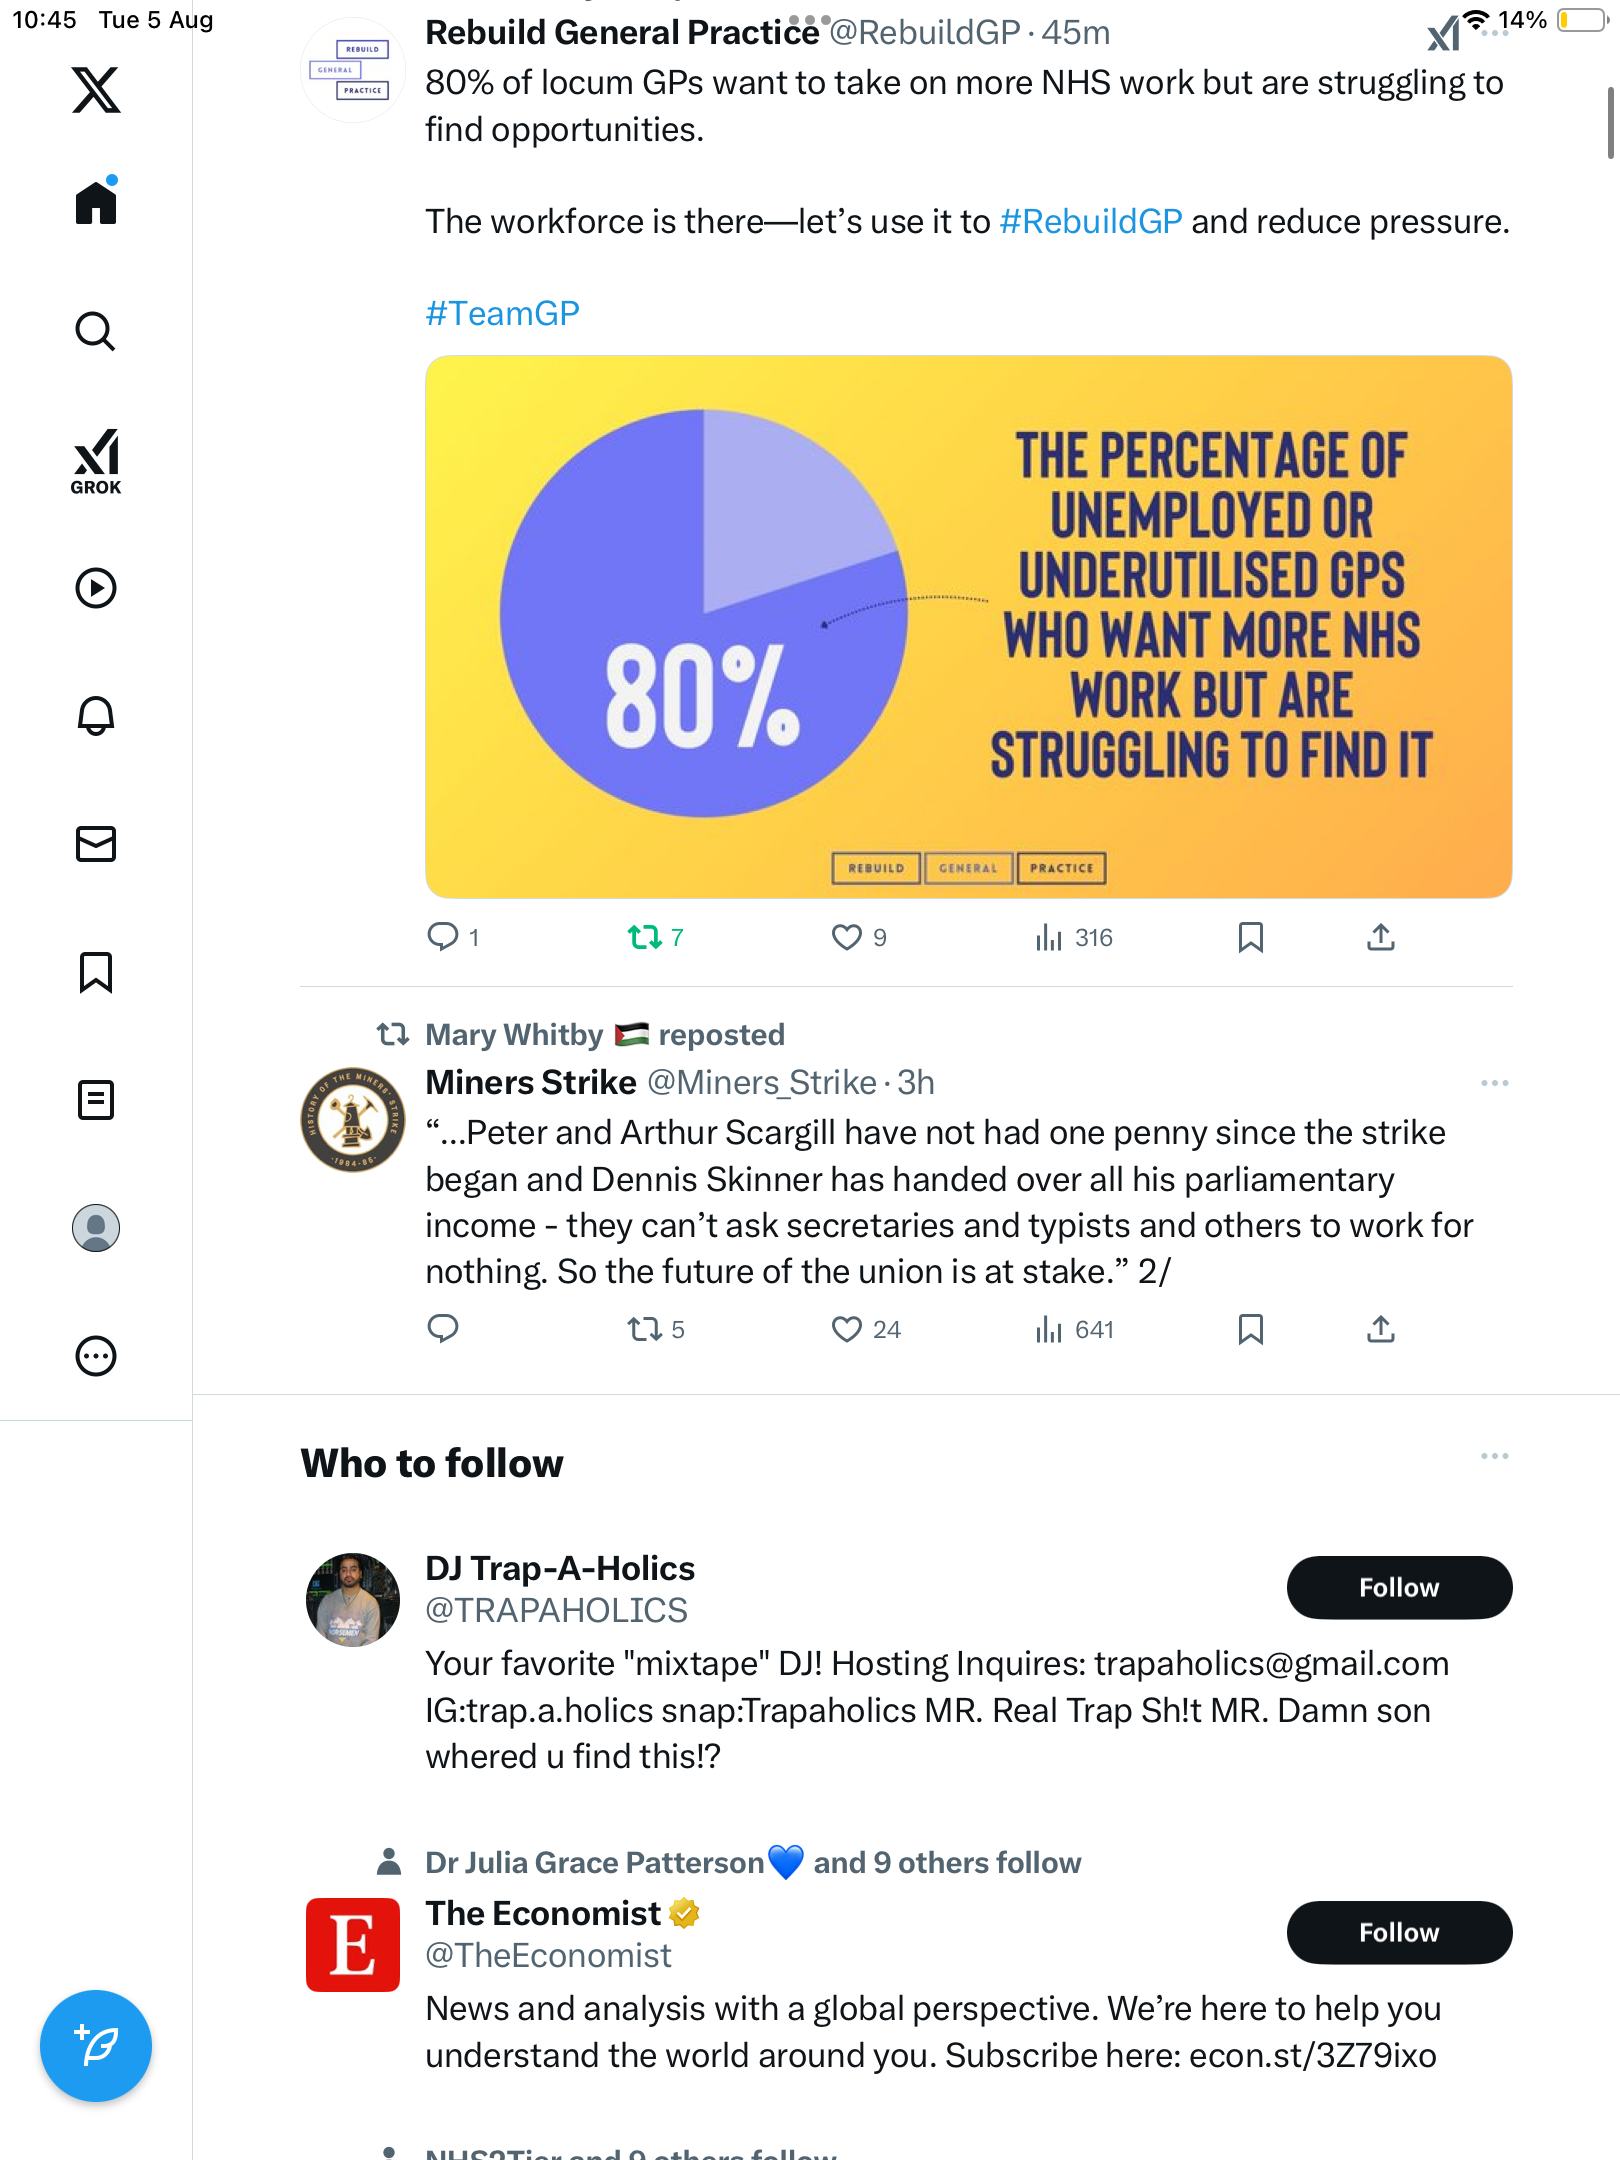Follow DJ Trap-A-Holics
Screen dimensions: 1620x2160
(1398, 1587)
